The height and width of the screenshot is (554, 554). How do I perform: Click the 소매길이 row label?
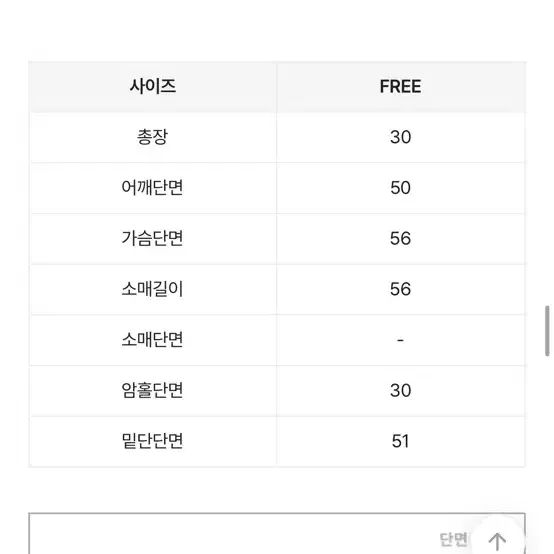click(153, 289)
